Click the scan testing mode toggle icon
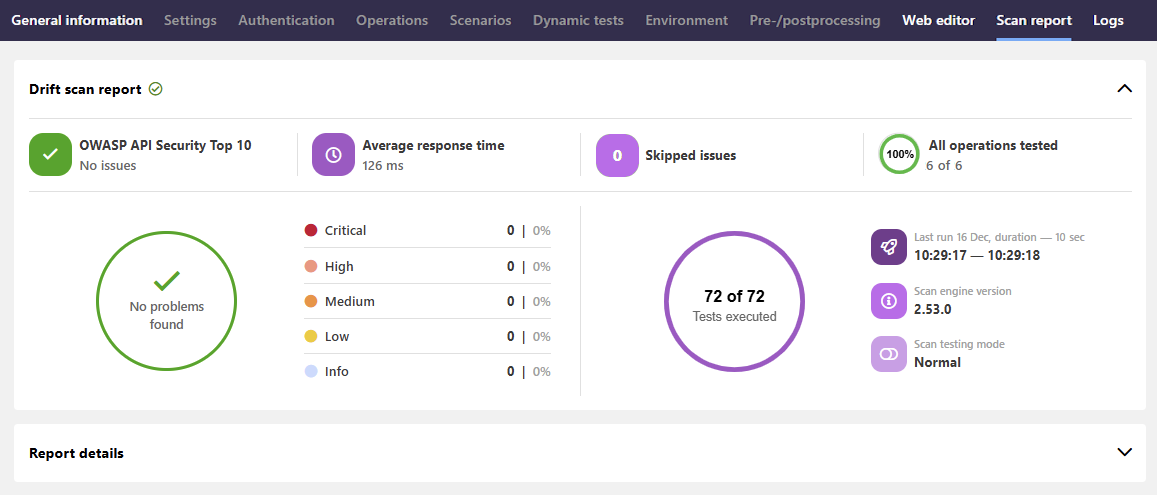This screenshot has height=495, width=1157. click(x=888, y=354)
